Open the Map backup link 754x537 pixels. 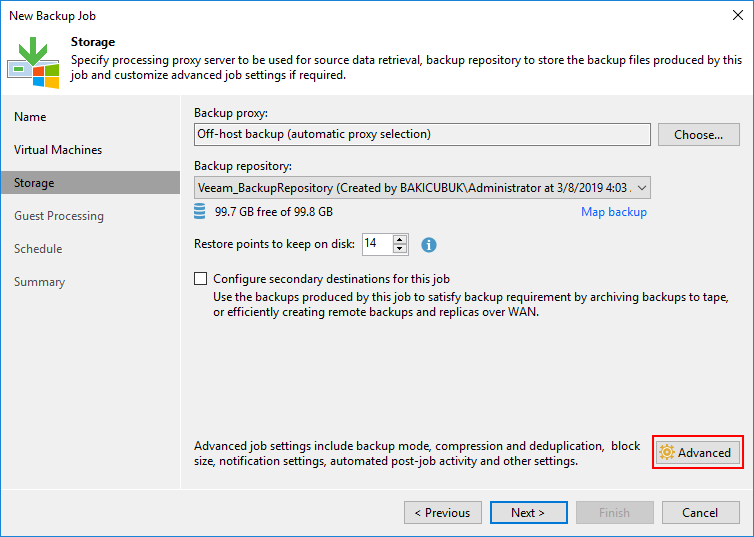point(614,212)
